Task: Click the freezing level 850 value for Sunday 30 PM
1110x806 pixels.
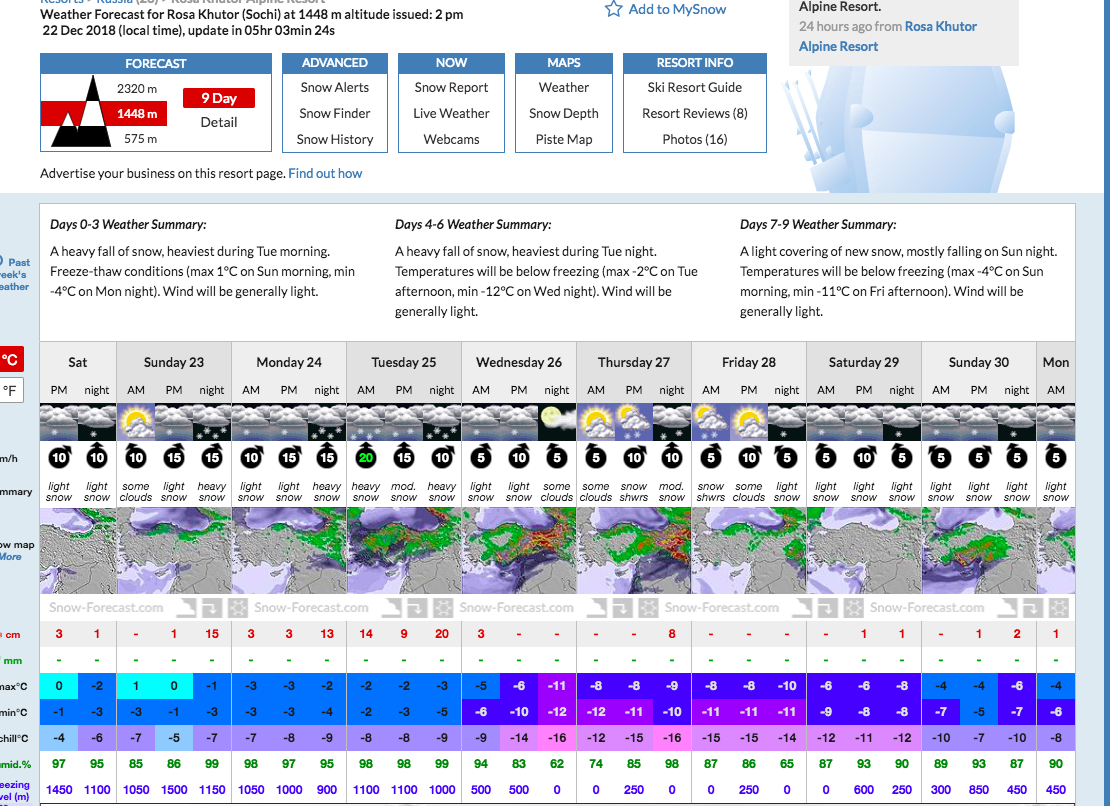Action: pyautogui.click(x=979, y=790)
